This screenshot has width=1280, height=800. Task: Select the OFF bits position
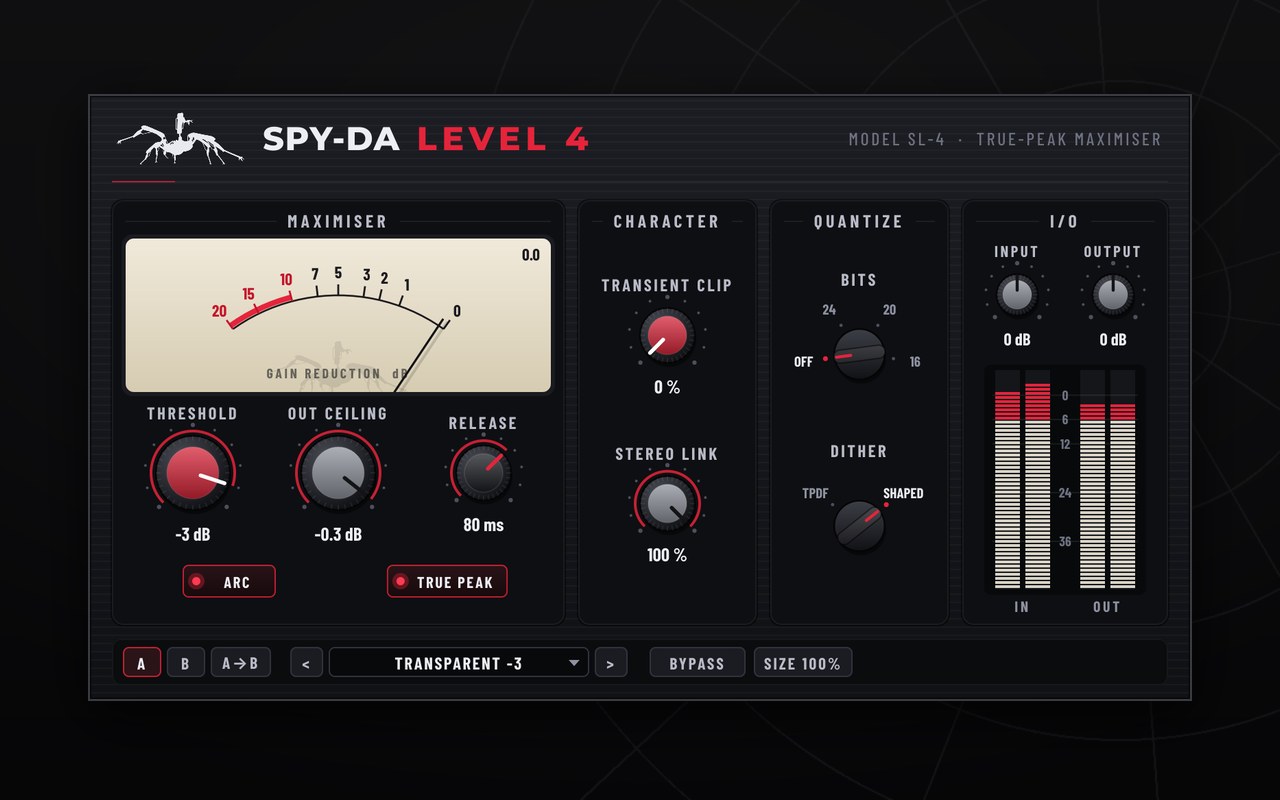(803, 362)
